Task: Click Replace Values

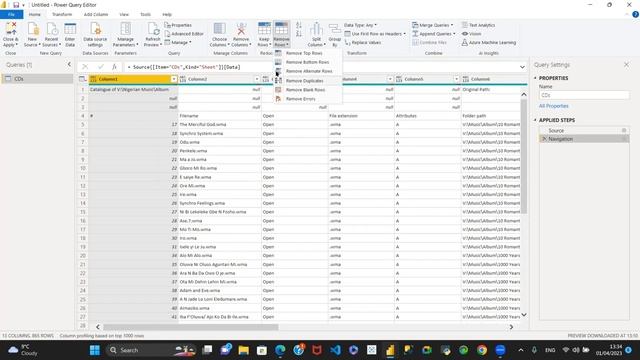Action: pyautogui.click(x=363, y=42)
